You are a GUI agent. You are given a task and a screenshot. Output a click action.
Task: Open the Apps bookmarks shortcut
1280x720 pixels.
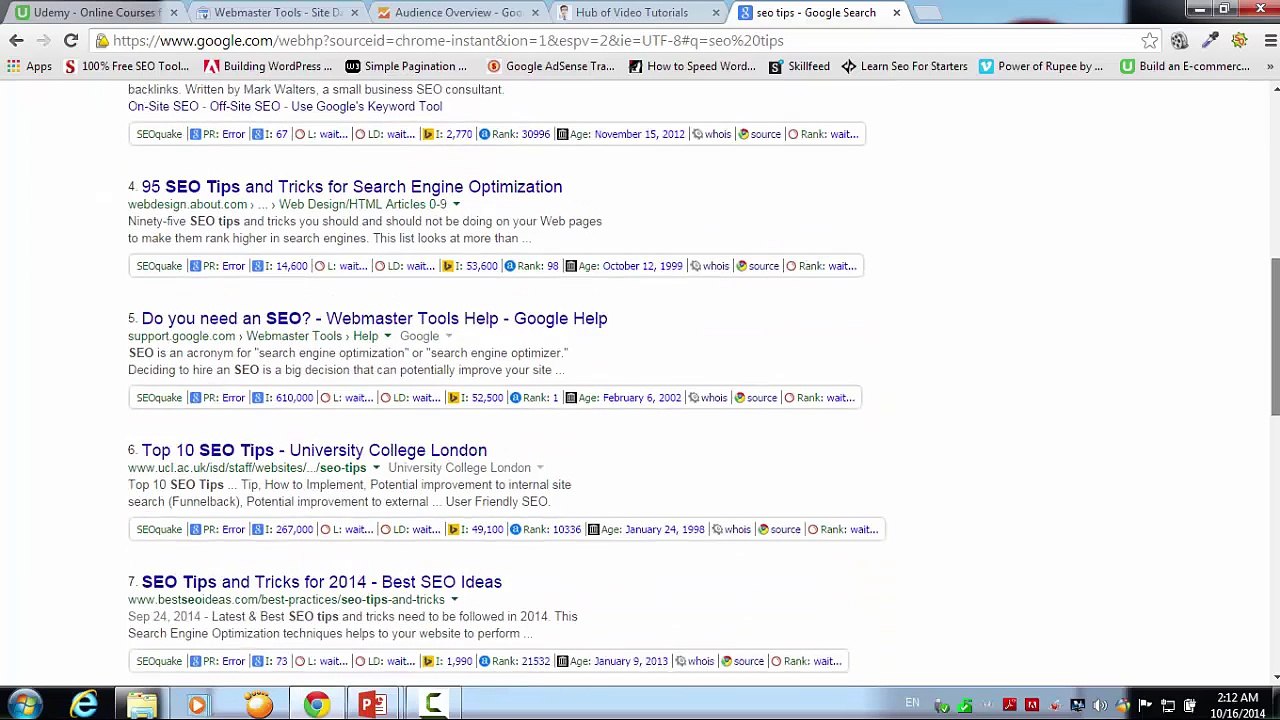(x=29, y=66)
